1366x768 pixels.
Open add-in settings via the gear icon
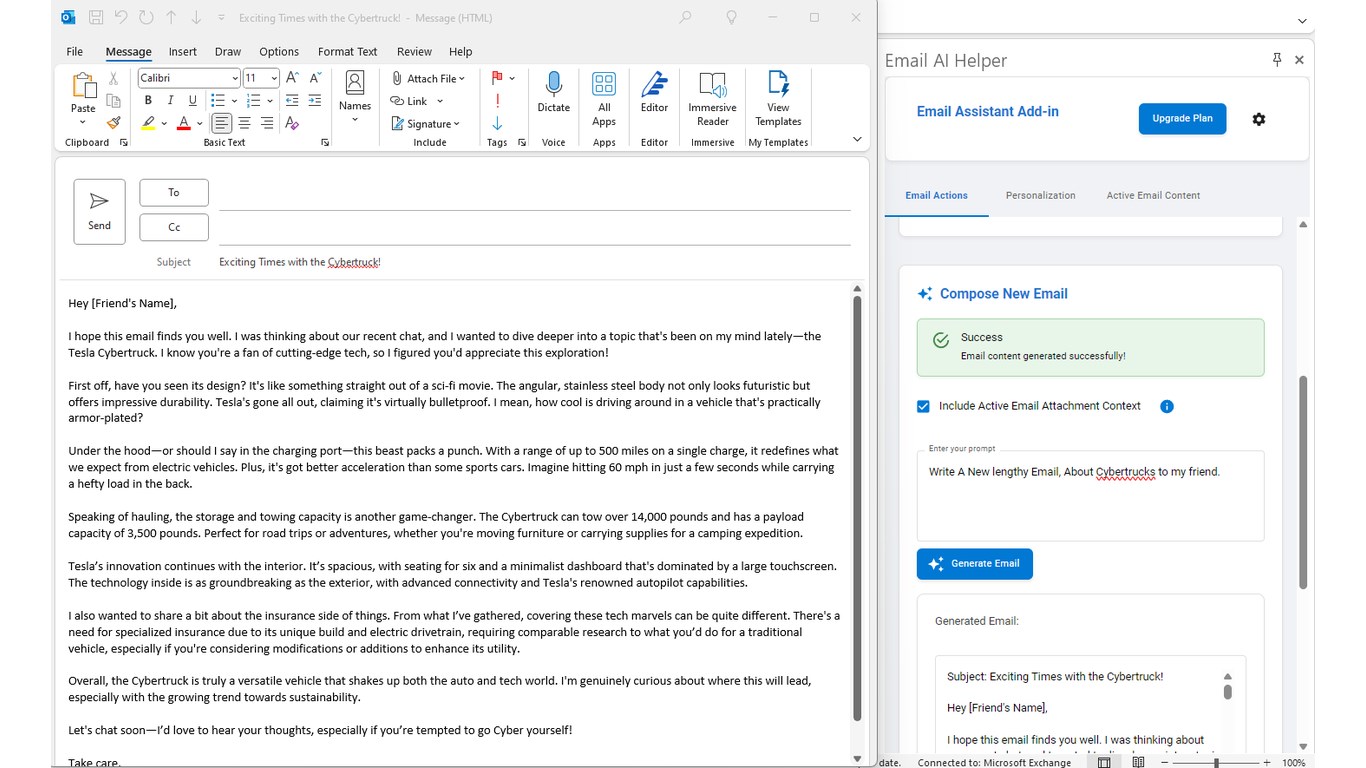pyautogui.click(x=1259, y=119)
